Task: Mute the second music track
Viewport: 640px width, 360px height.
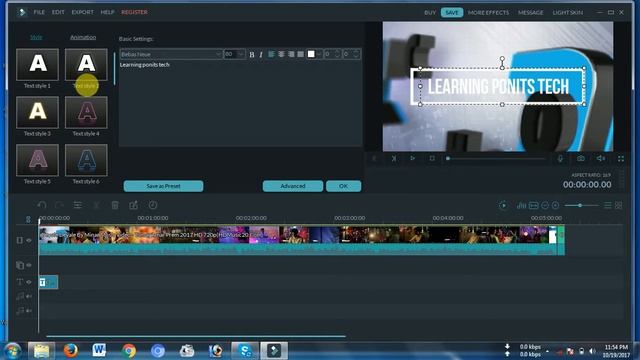Action: [29, 311]
